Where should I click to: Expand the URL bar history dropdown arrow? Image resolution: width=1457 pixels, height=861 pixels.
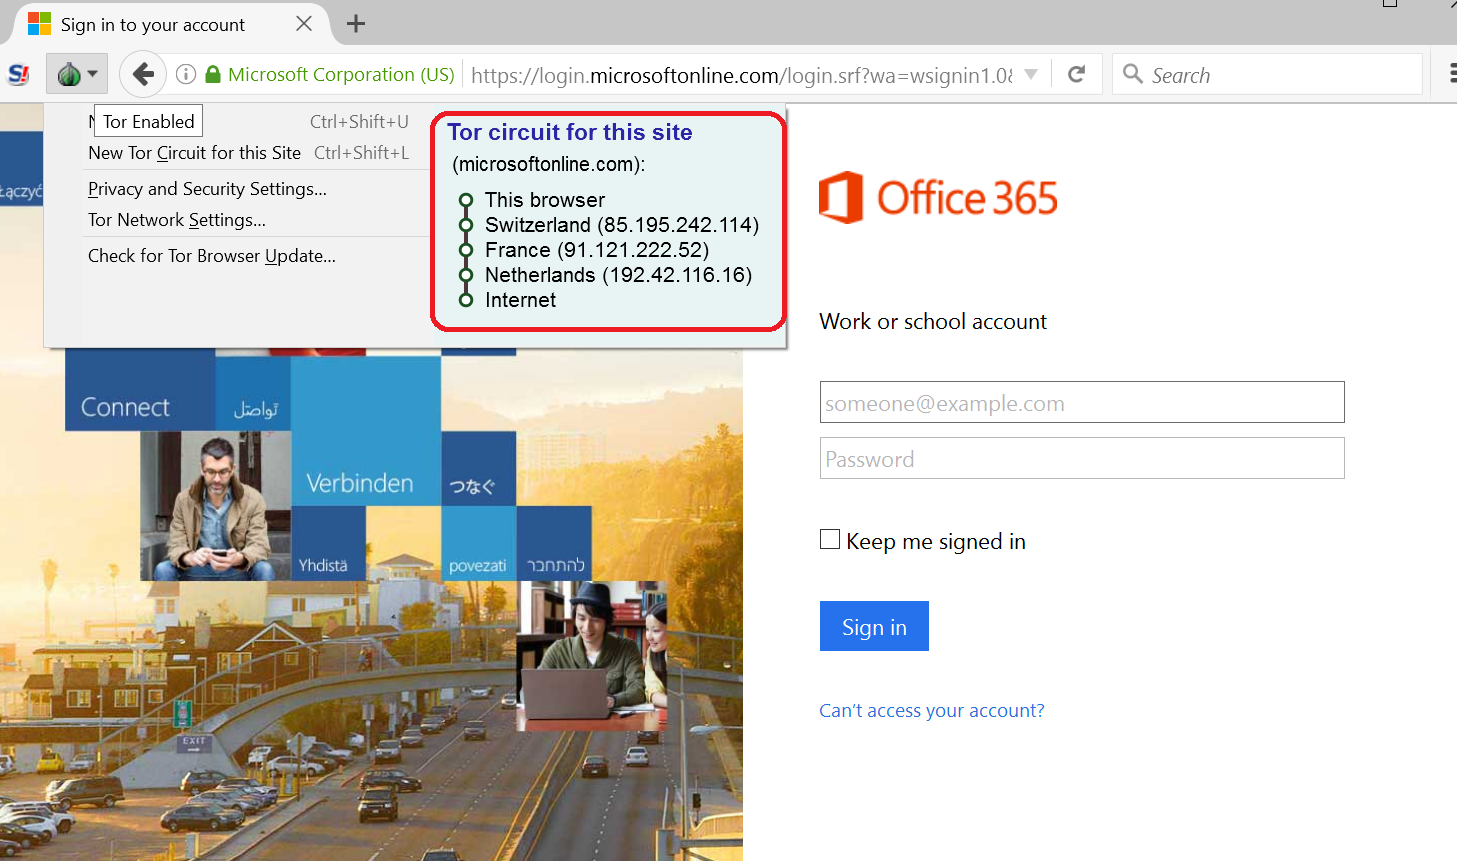pyautogui.click(x=1031, y=74)
